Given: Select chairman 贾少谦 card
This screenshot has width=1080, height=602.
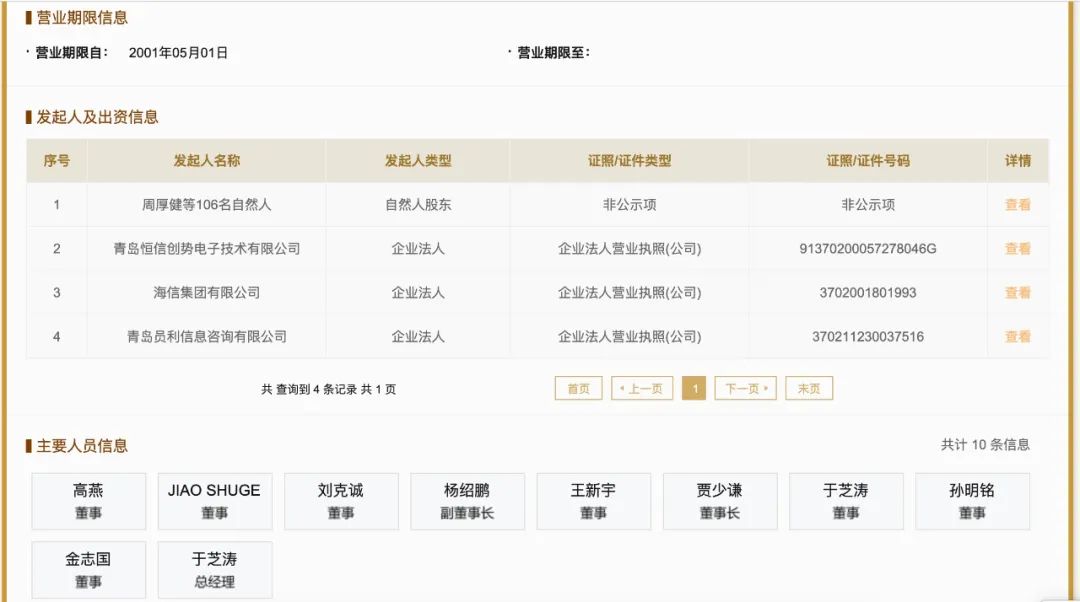Looking at the screenshot, I should tap(719, 500).
